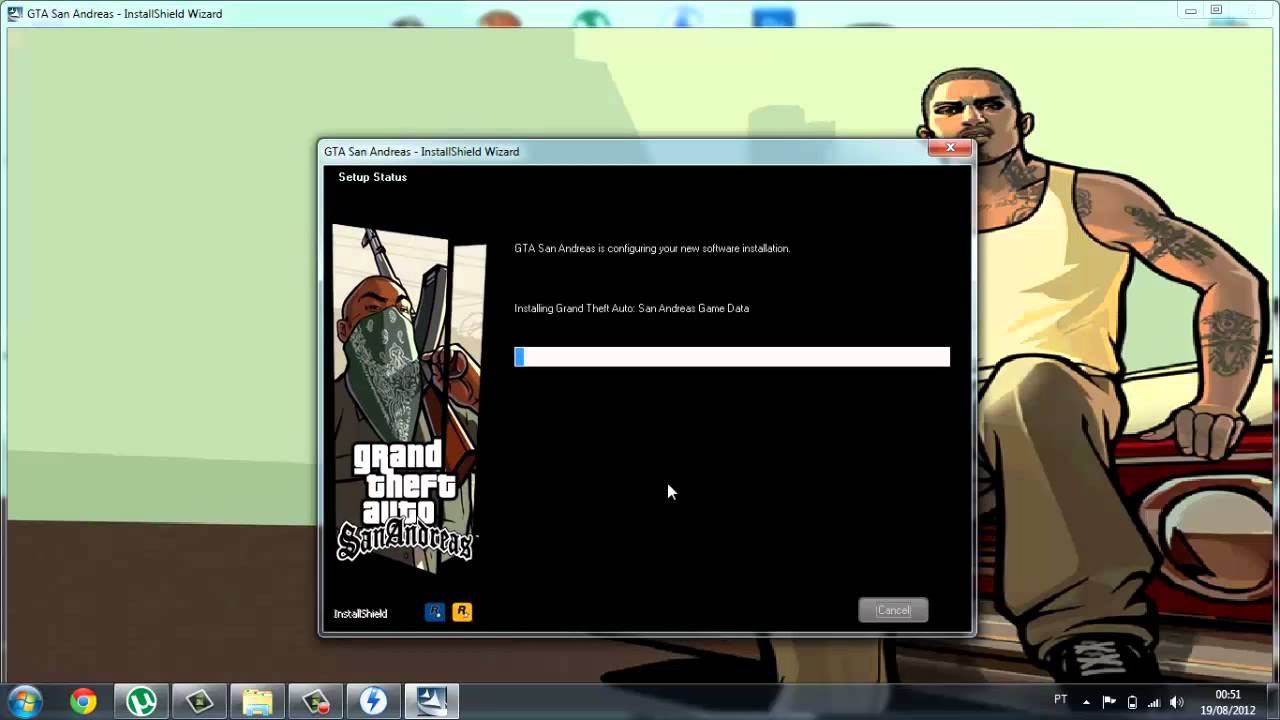Open Daemon Tools lightning bolt icon
The image size is (1280, 720).
click(x=373, y=701)
